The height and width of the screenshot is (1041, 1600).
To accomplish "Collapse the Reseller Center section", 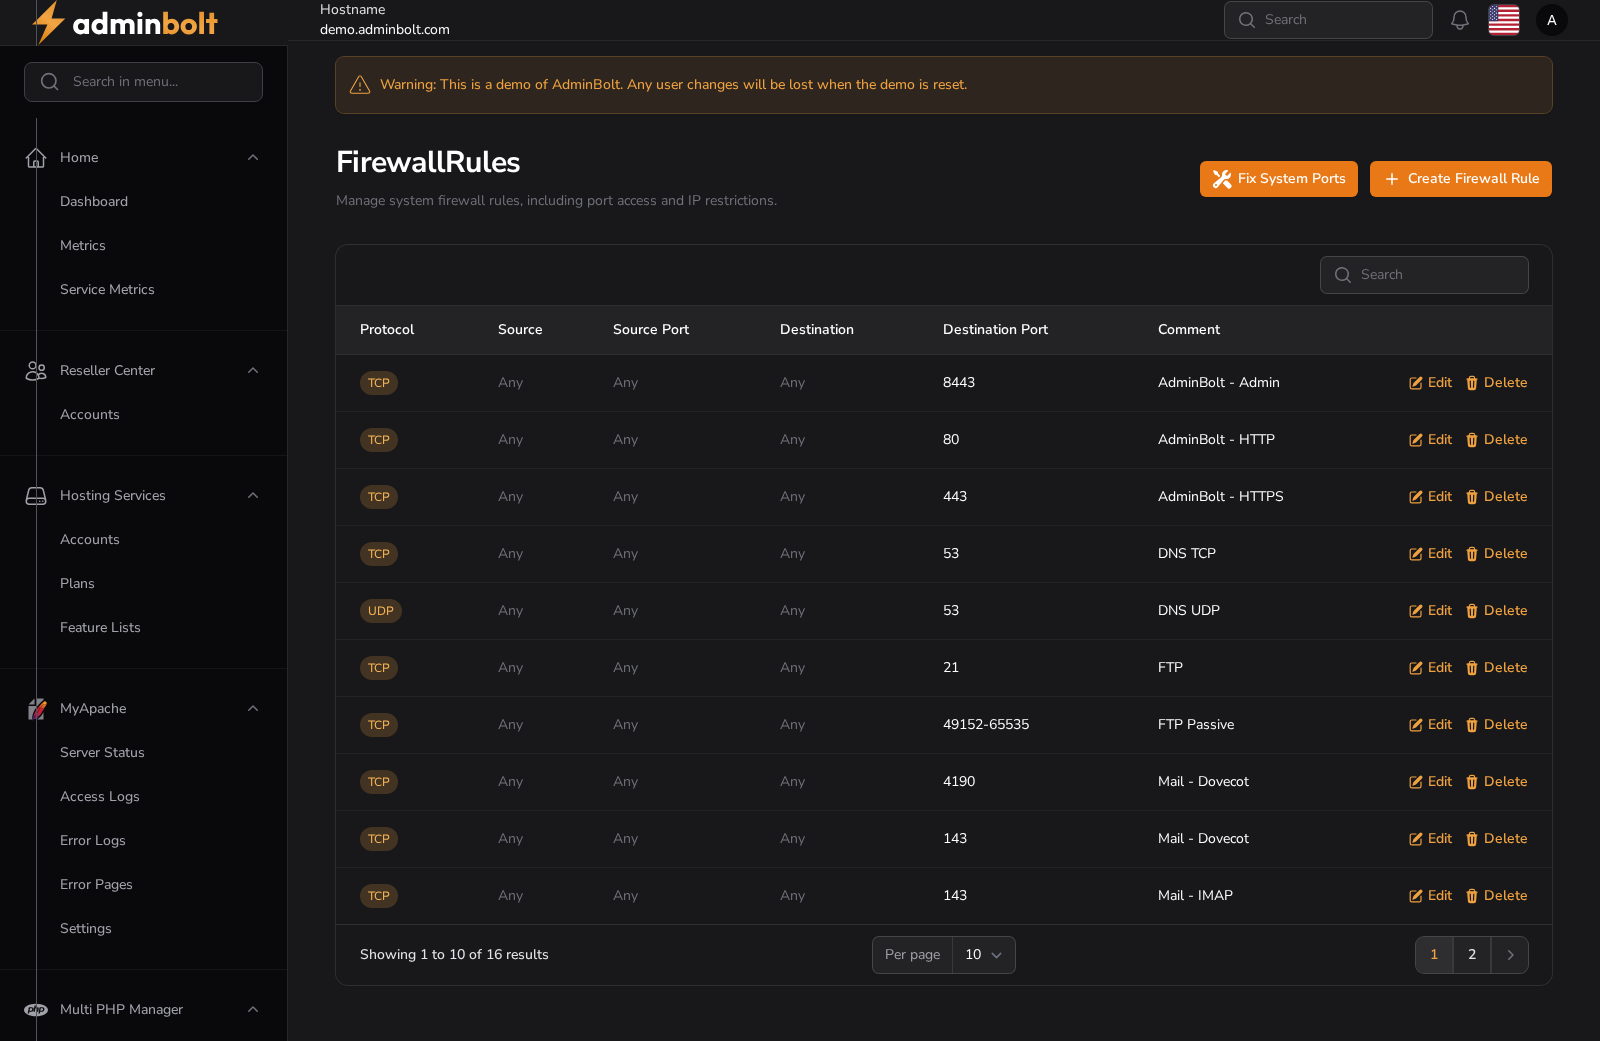I will [253, 370].
